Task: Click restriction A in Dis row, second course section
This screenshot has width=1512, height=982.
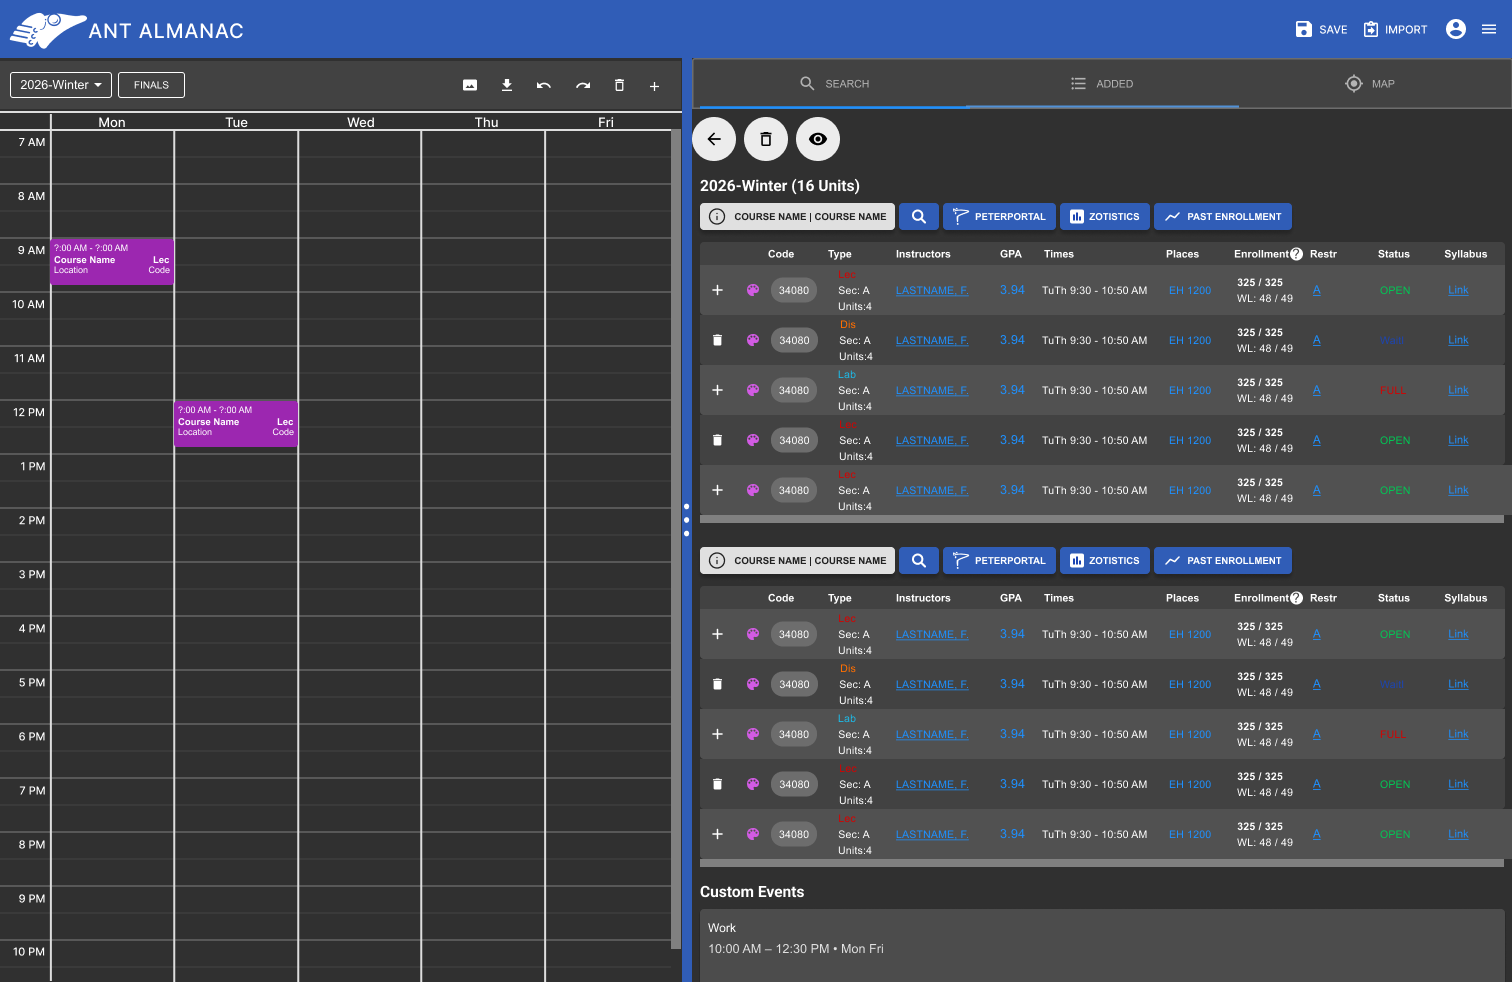Action: tap(1317, 684)
